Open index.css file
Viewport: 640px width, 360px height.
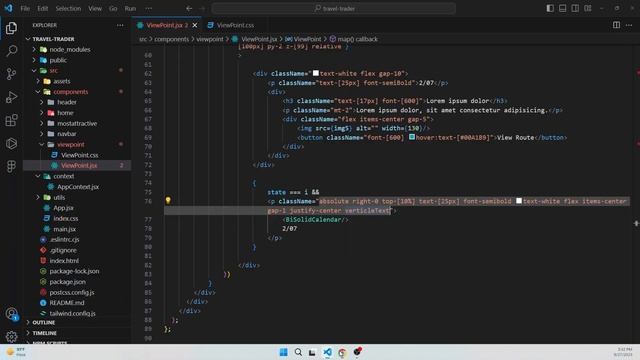pos(65,218)
